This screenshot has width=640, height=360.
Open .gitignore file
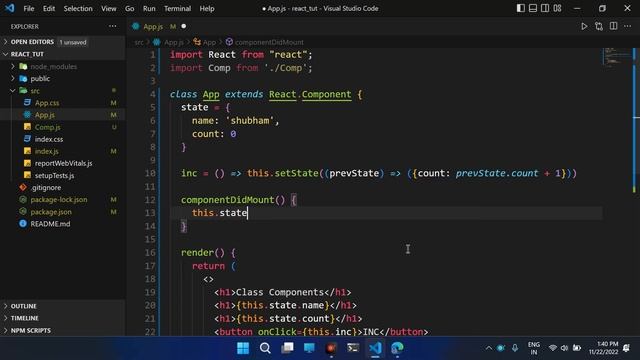tap(45, 187)
